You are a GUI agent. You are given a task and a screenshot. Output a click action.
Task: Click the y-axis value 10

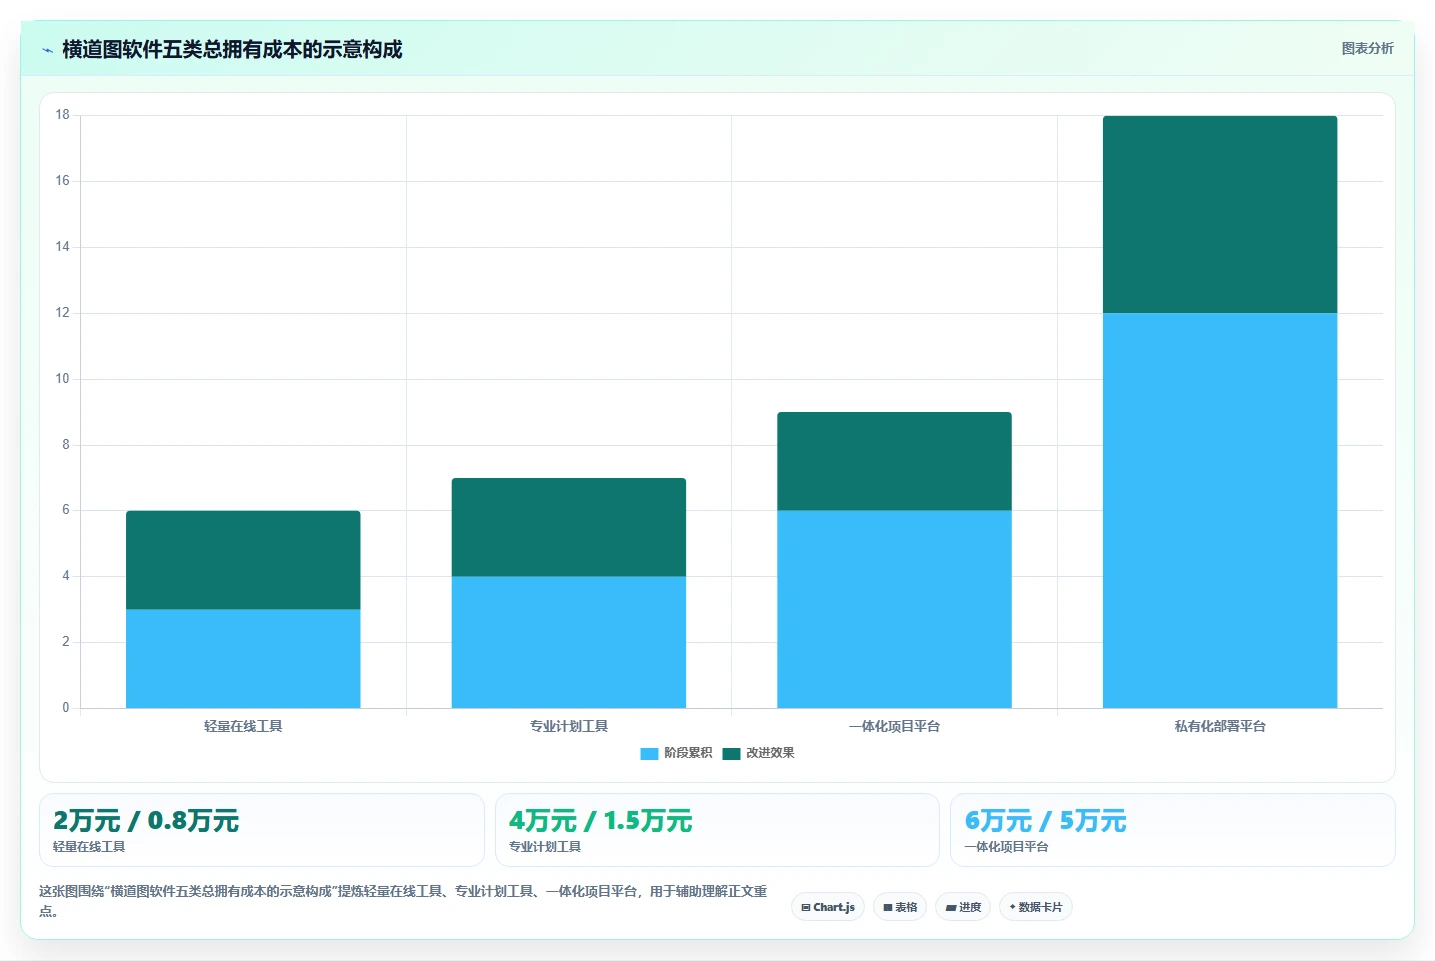click(62, 379)
